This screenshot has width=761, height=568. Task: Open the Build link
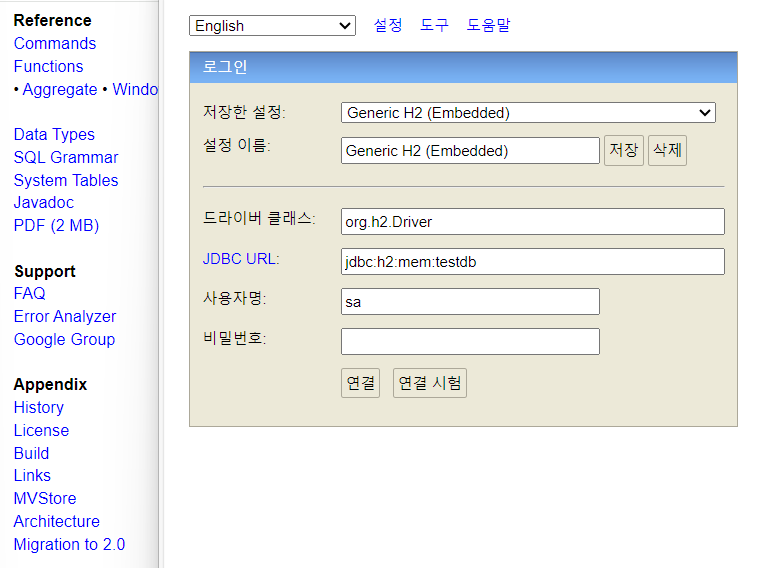pos(32,453)
